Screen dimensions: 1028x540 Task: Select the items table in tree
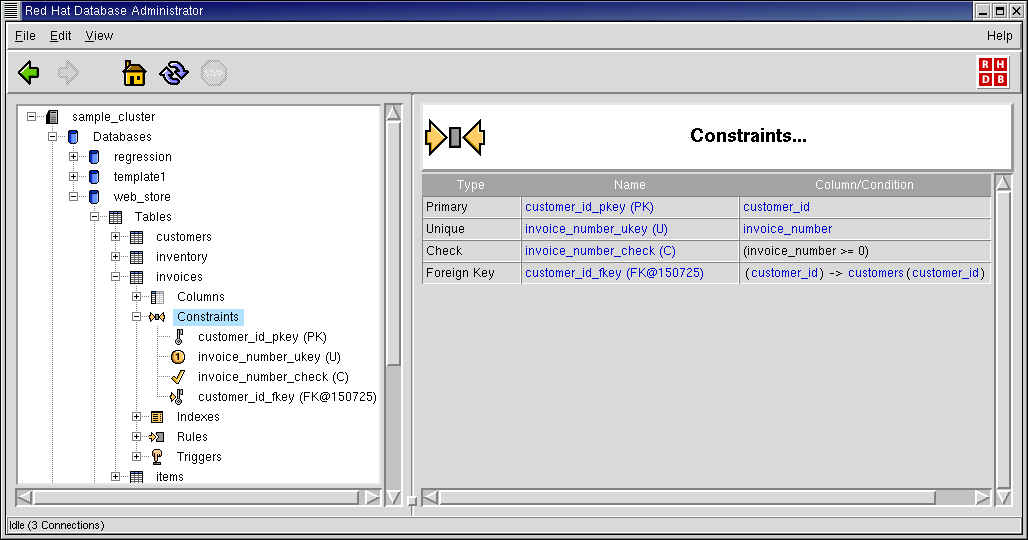pos(170,477)
